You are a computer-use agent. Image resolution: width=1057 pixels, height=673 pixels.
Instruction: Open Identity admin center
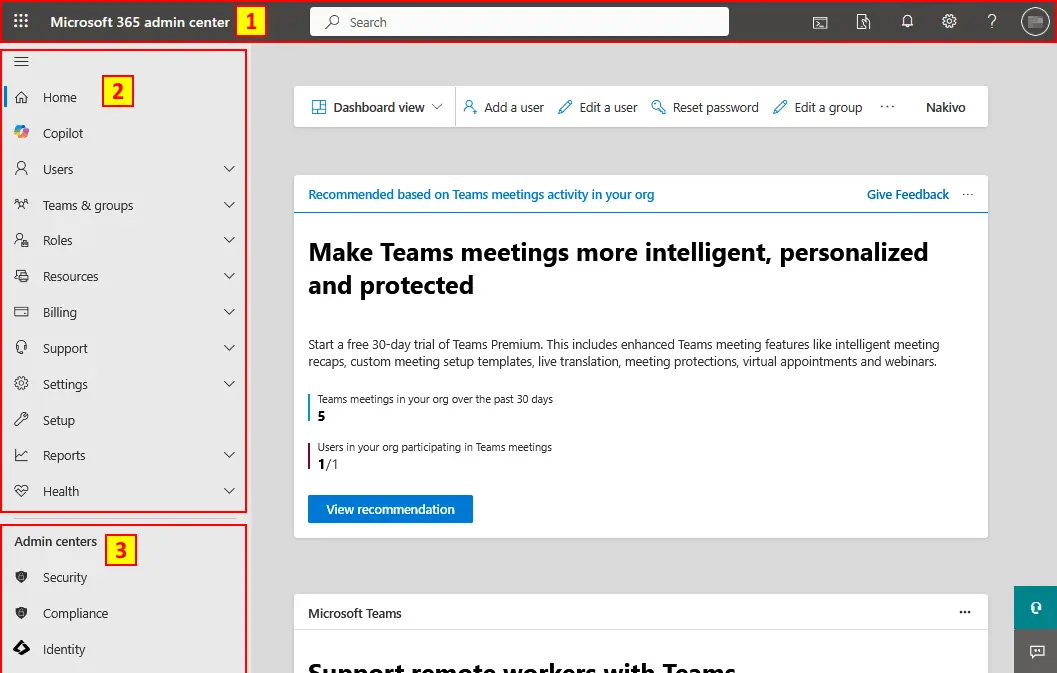click(x=64, y=649)
